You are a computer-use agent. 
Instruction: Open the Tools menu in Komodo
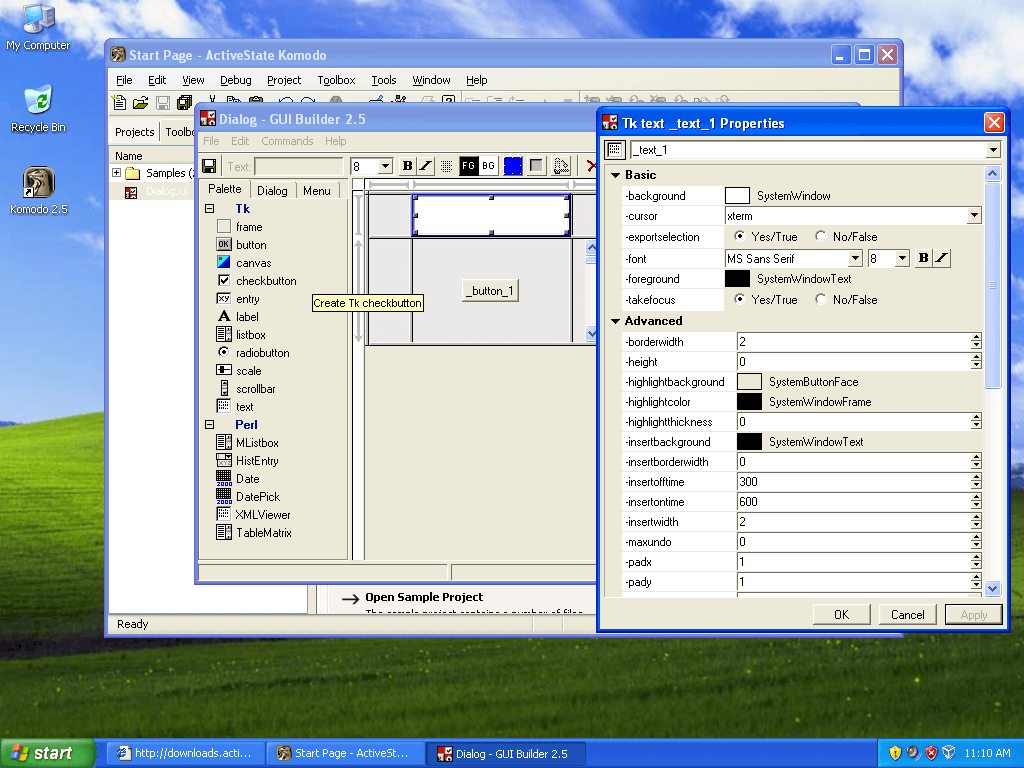(384, 80)
